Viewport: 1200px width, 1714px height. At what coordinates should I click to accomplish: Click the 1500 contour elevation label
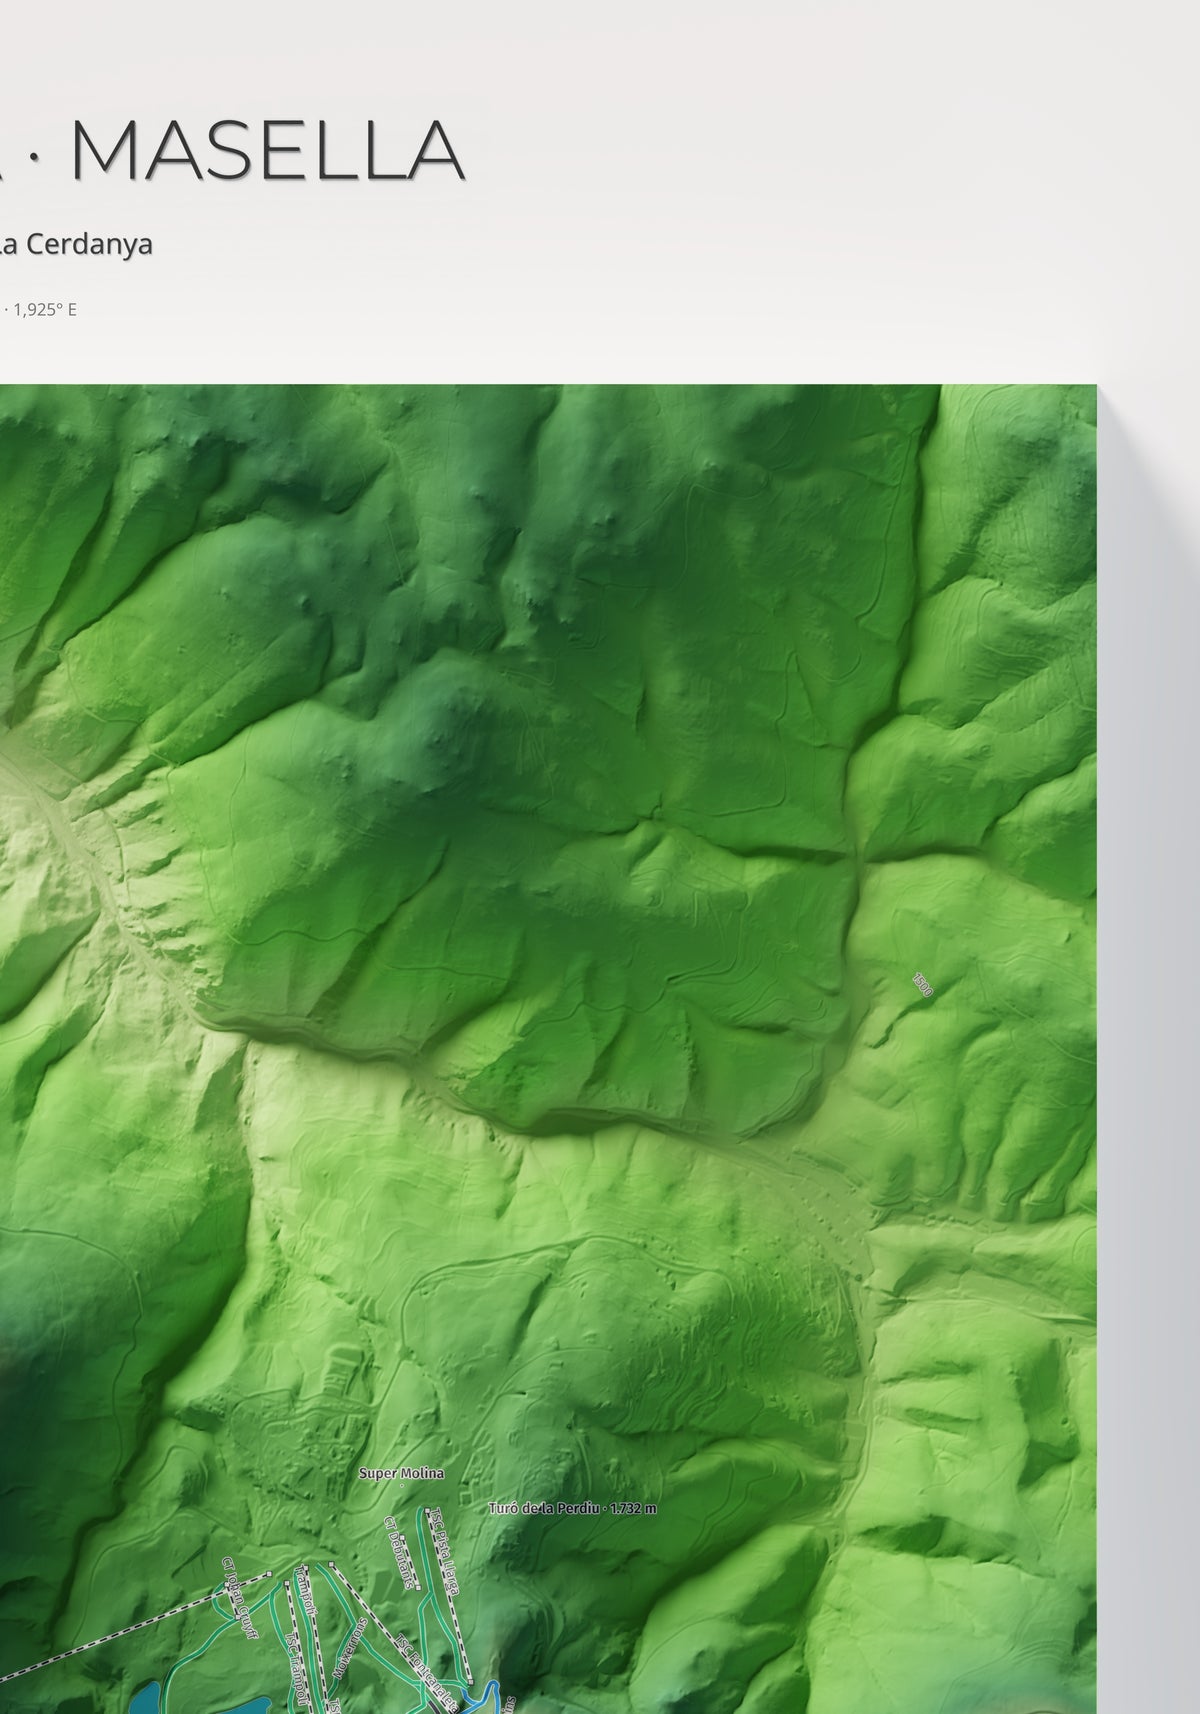[922, 984]
